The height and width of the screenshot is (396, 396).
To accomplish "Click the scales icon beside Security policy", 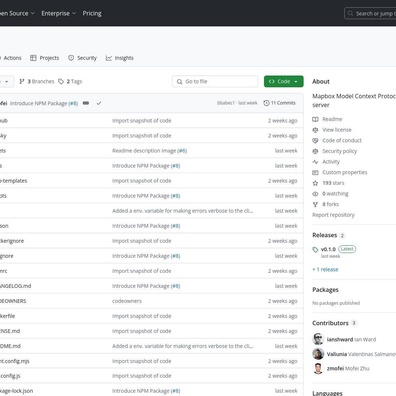I will click(x=315, y=151).
